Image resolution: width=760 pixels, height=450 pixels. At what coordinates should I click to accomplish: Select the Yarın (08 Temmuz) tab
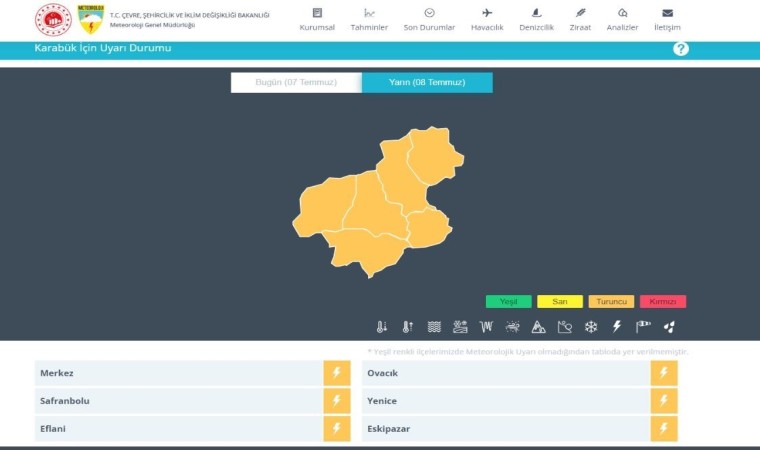(427, 82)
